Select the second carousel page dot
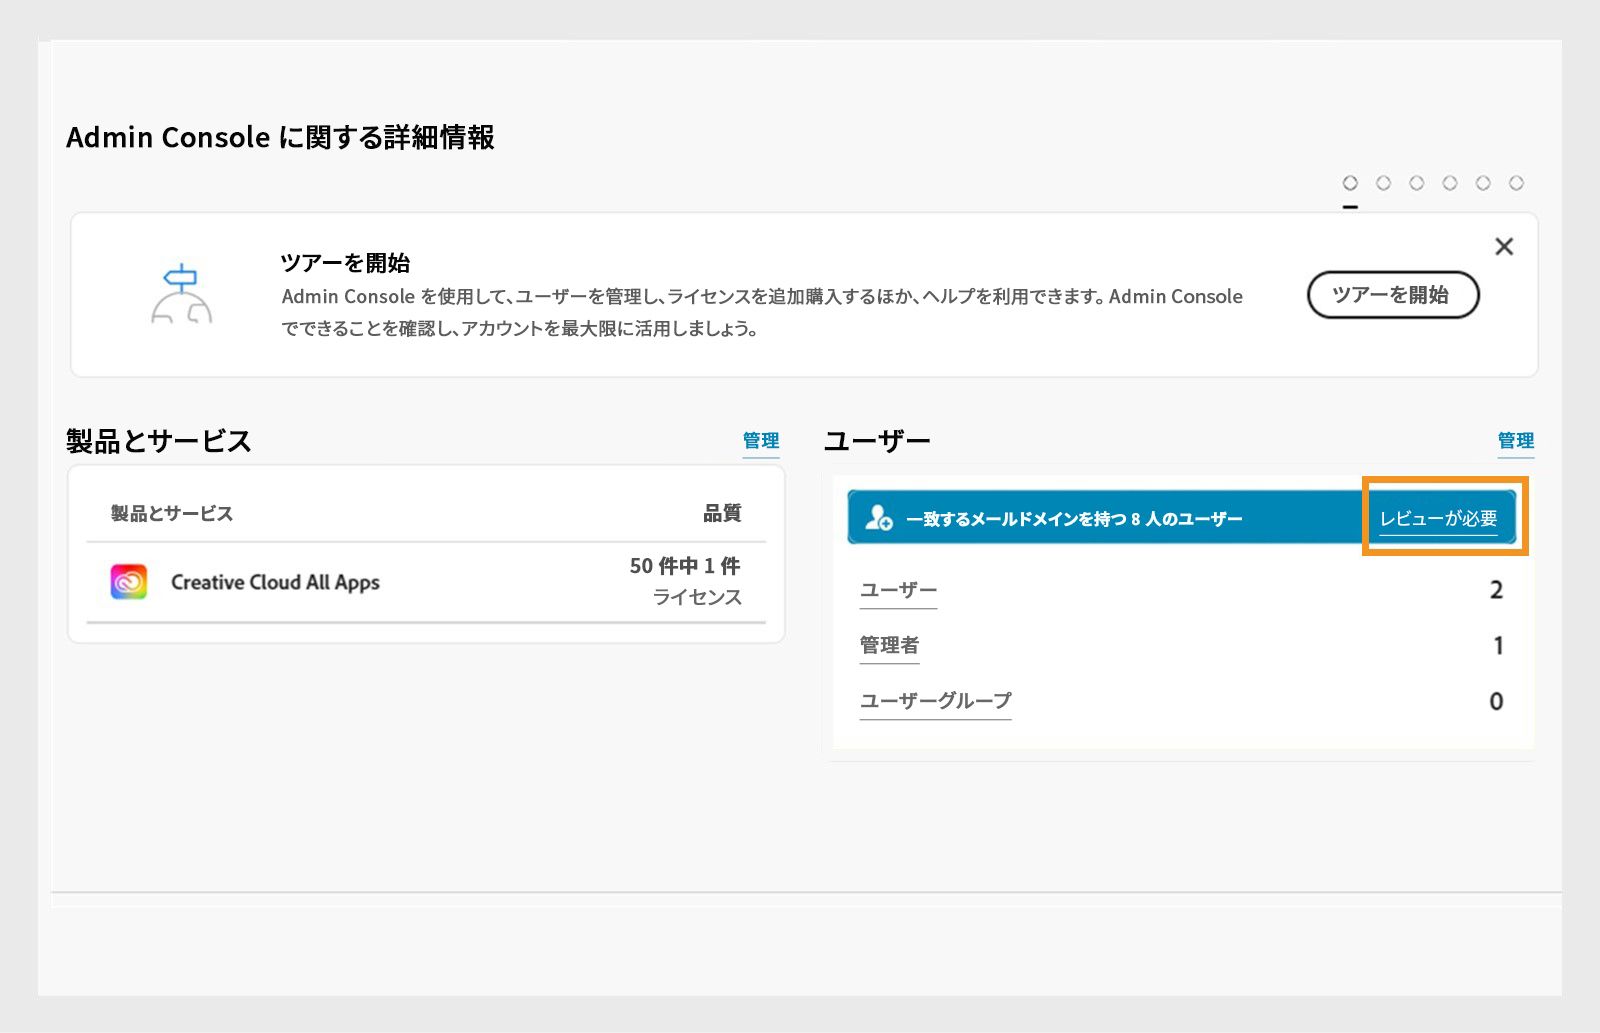 1383,183
